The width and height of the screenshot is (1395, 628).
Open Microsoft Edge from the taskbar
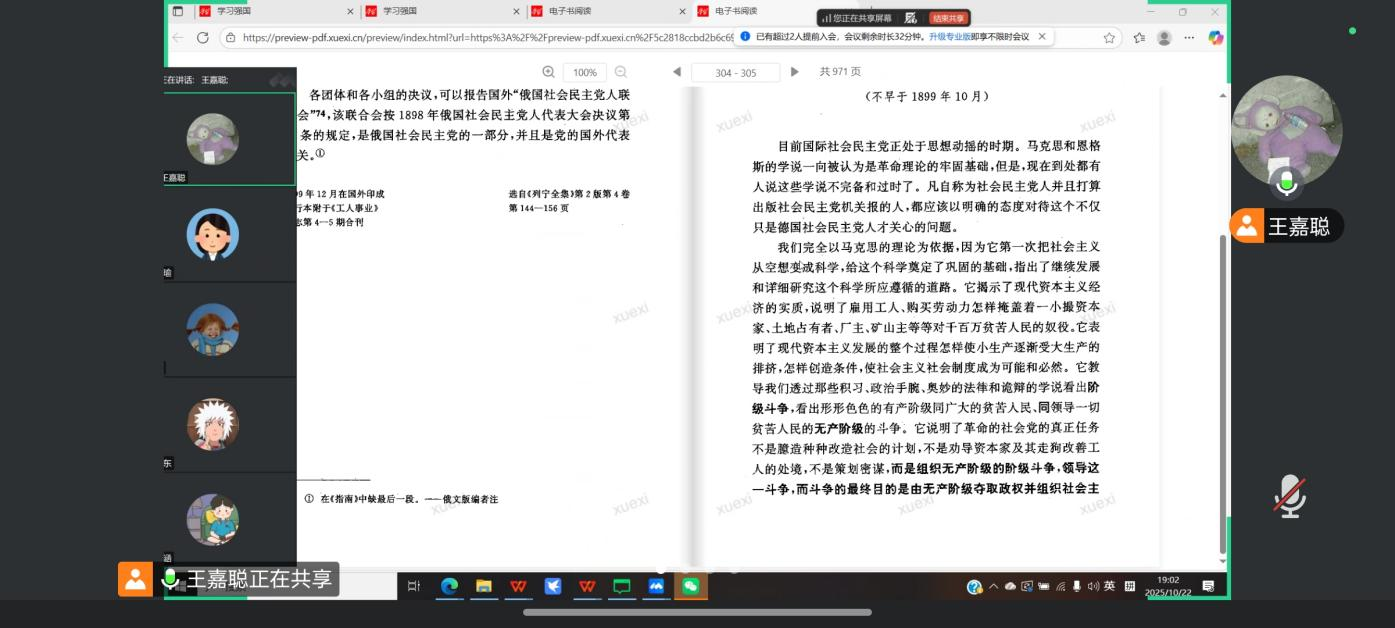coord(449,587)
